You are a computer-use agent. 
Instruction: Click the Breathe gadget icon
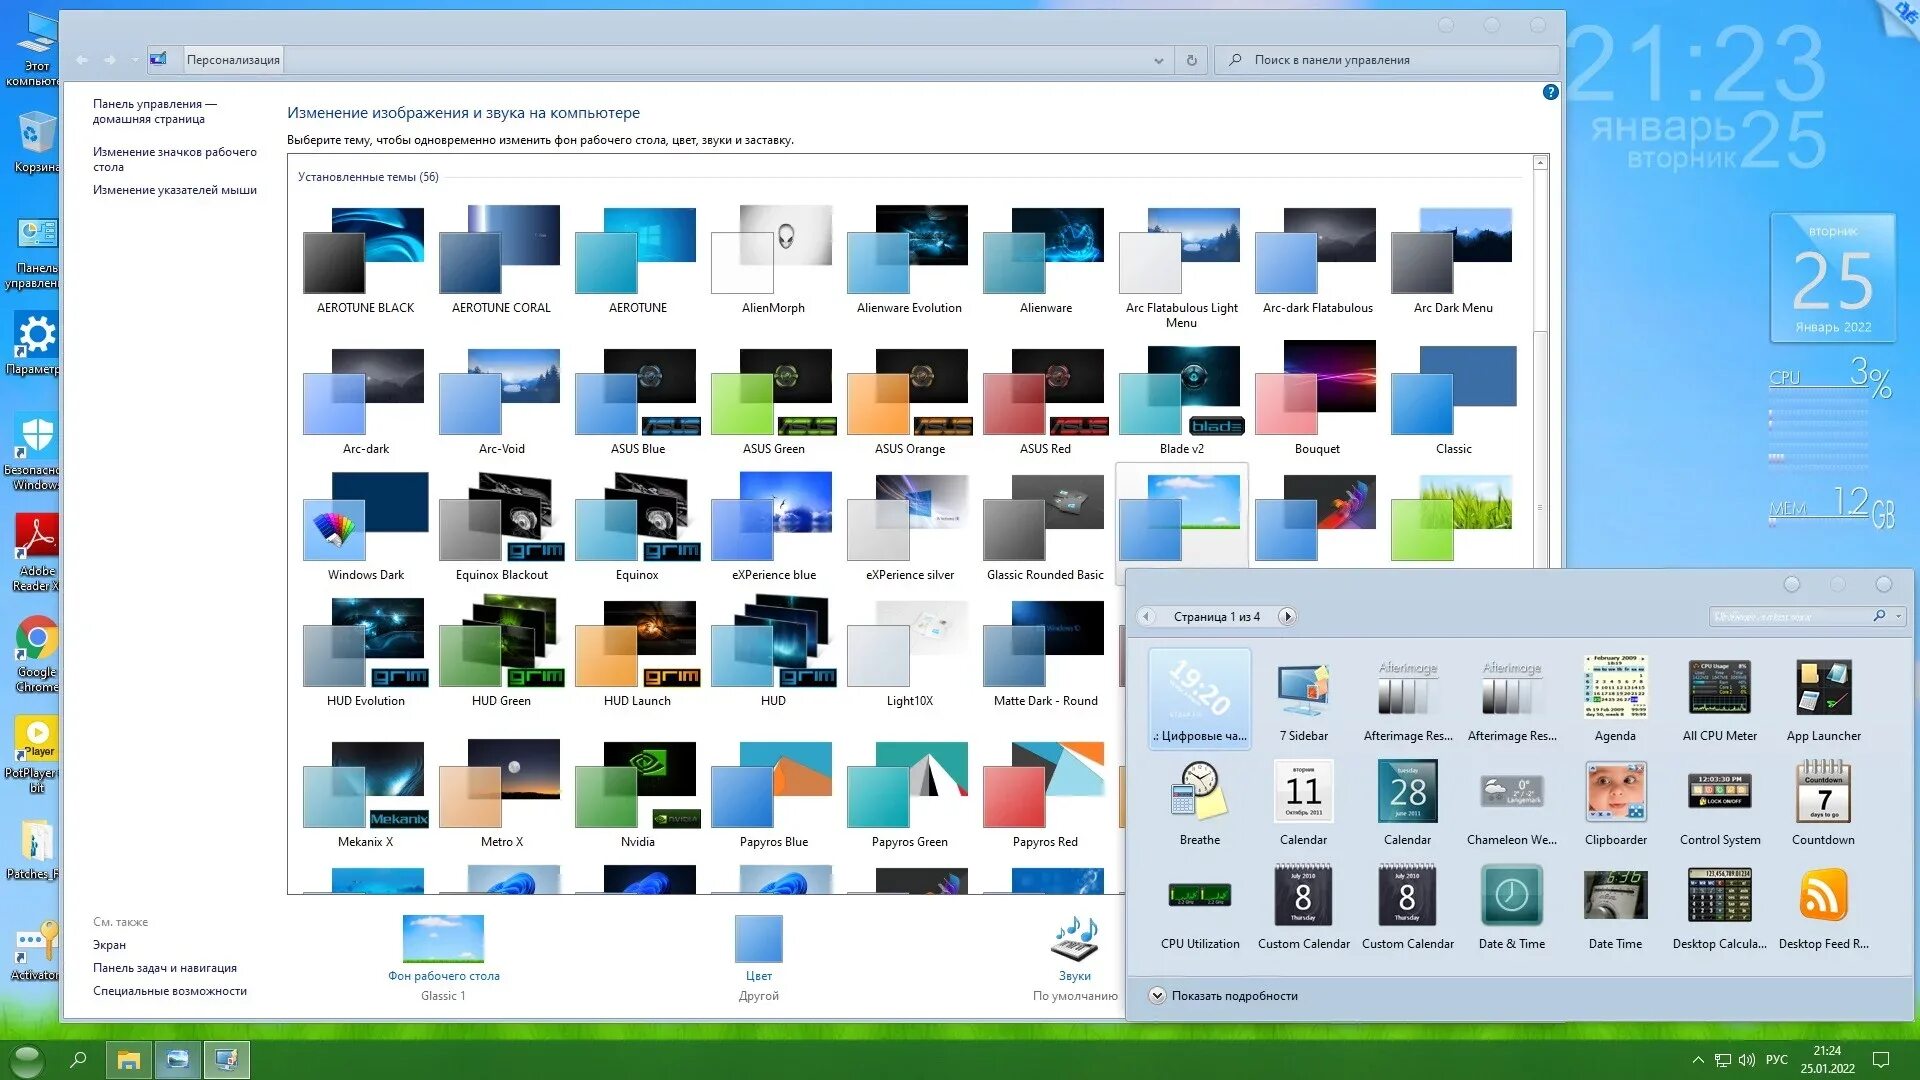click(x=1199, y=793)
